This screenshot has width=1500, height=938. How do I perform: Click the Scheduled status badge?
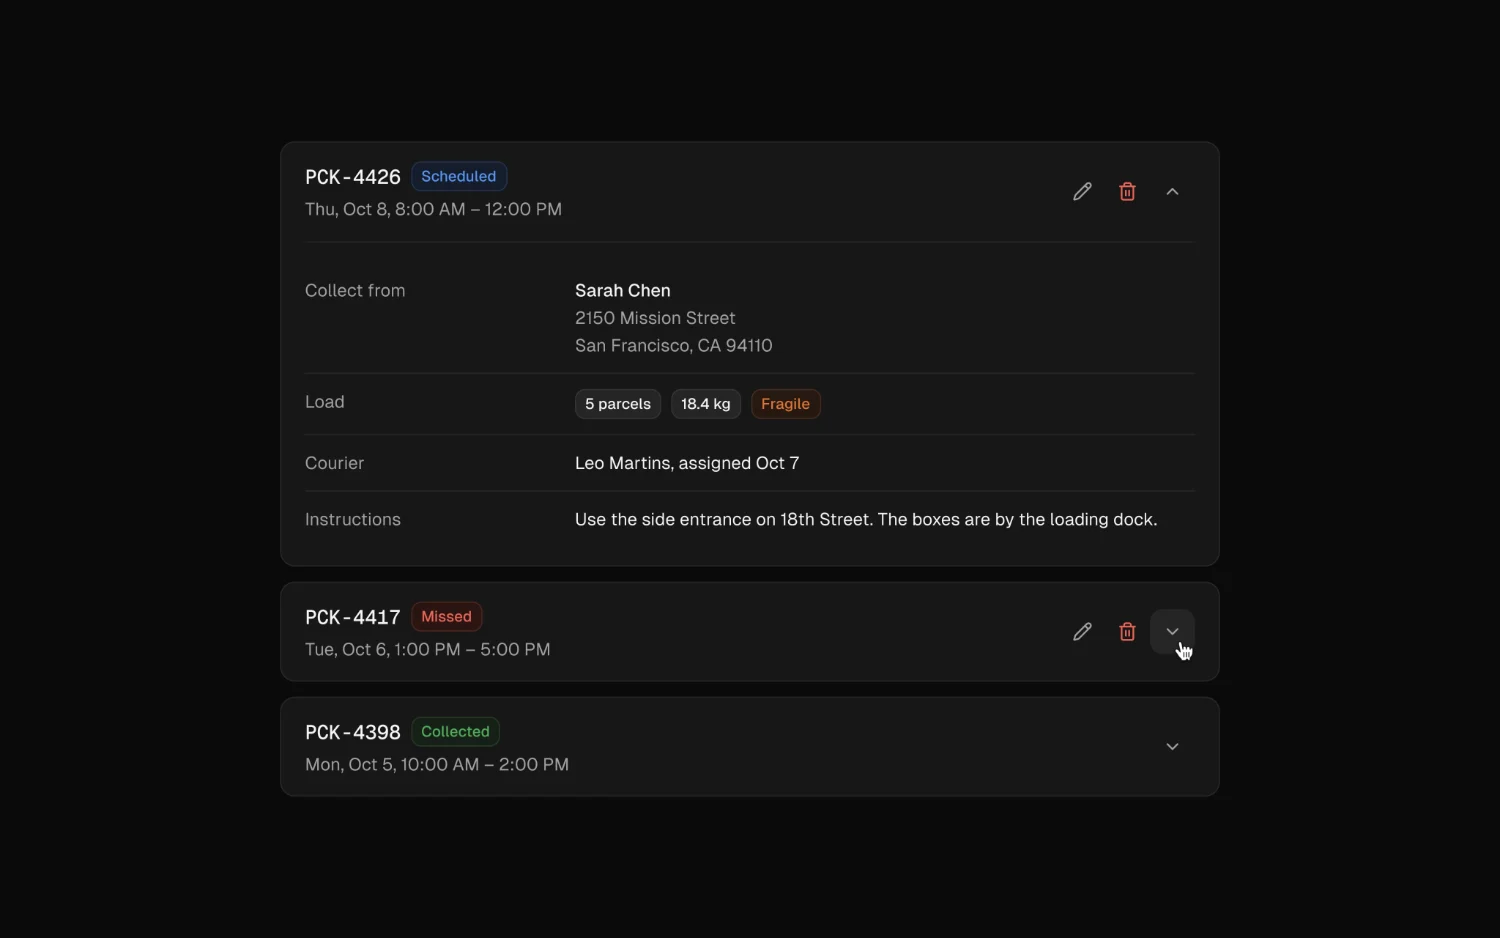459,176
